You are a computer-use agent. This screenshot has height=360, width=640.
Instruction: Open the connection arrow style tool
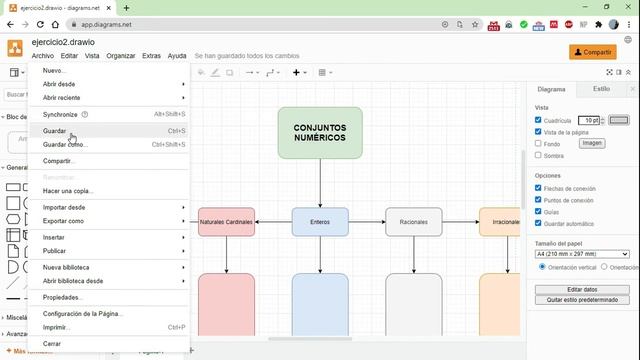(x=252, y=73)
